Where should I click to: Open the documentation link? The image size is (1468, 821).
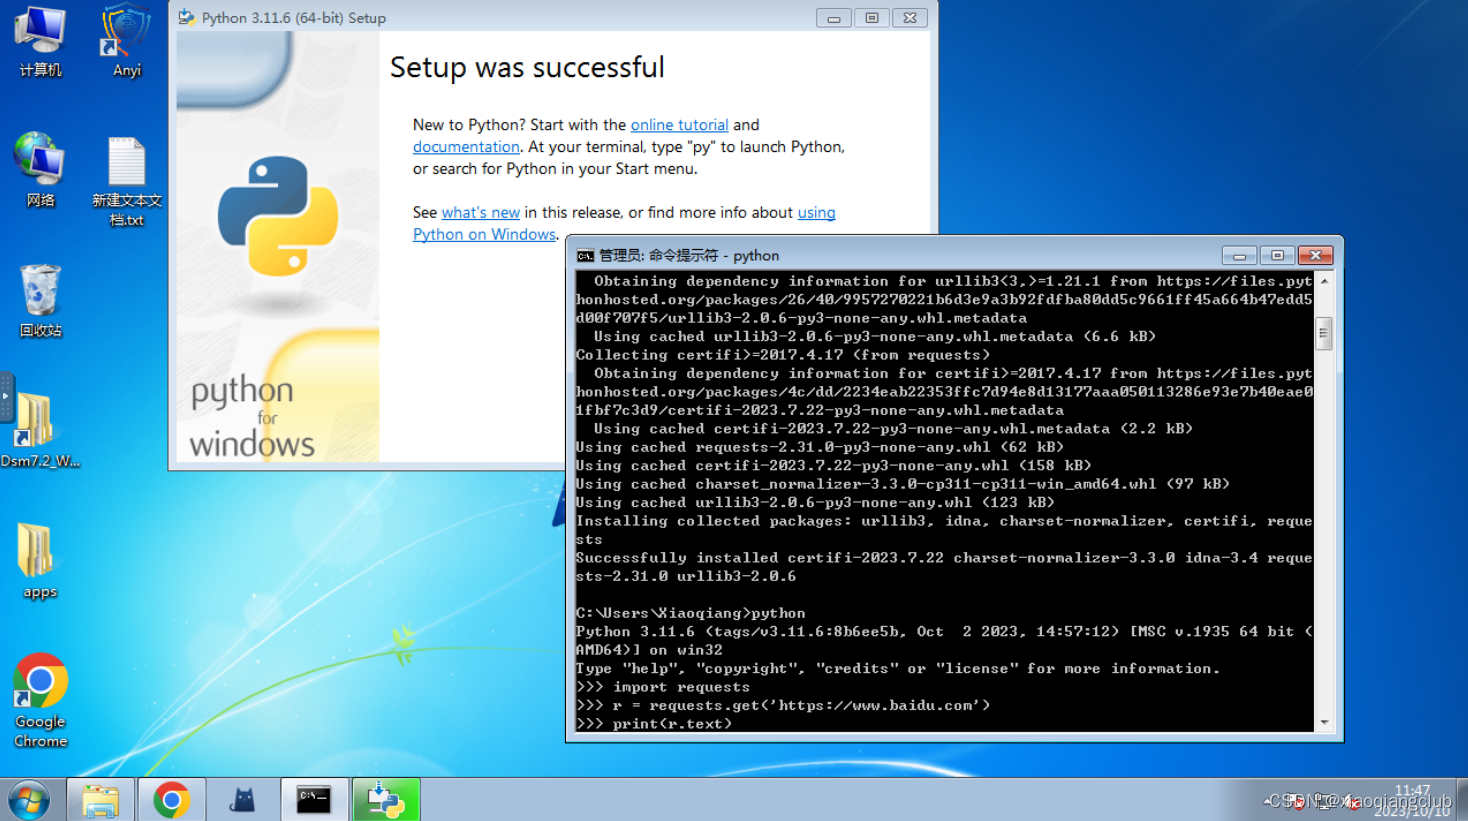466,147
